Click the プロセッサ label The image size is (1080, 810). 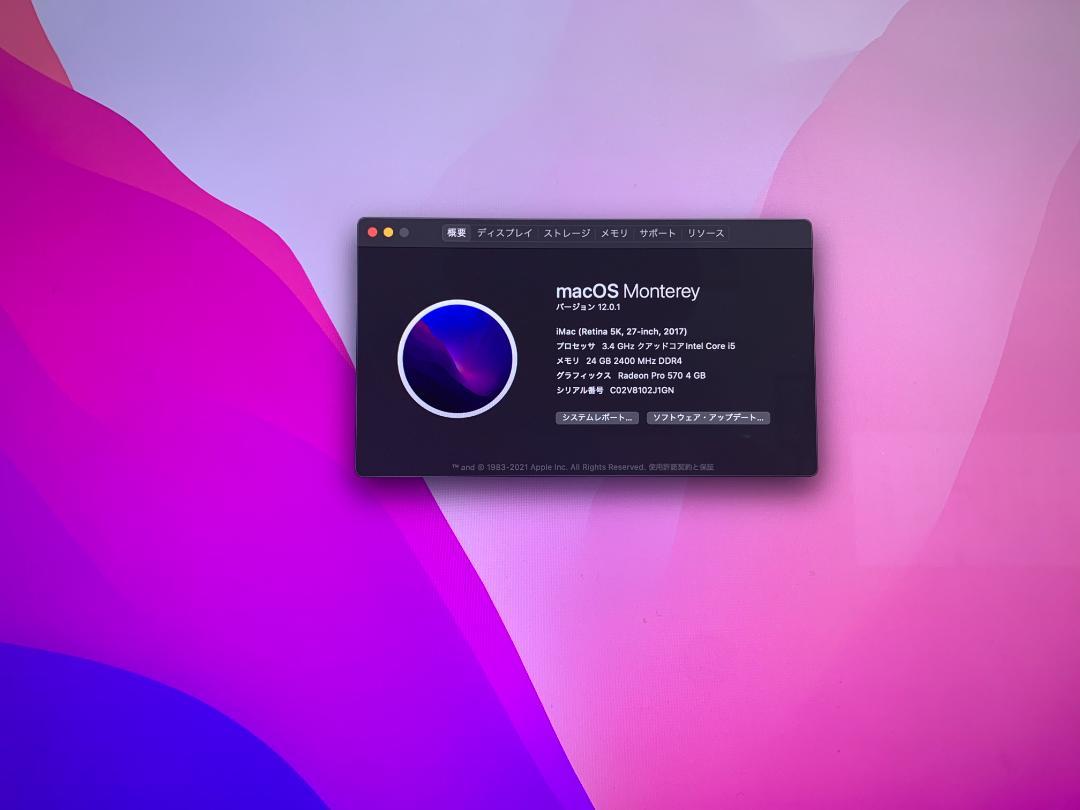click(576, 346)
